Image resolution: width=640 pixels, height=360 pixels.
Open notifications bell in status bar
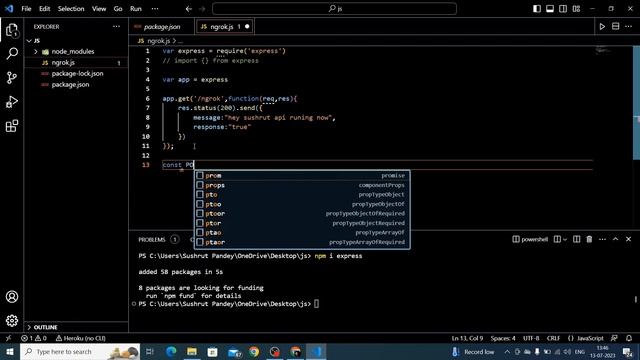coord(629,338)
